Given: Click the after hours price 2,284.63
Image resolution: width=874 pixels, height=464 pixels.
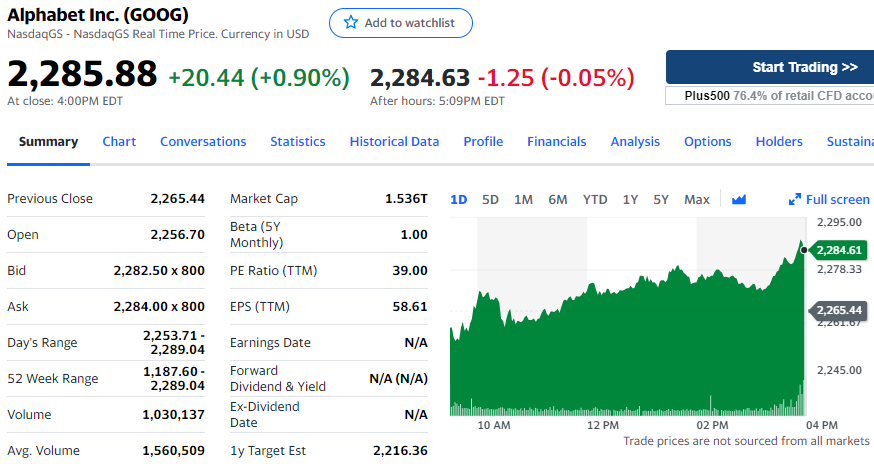Looking at the screenshot, I should (x=420, y=78).
